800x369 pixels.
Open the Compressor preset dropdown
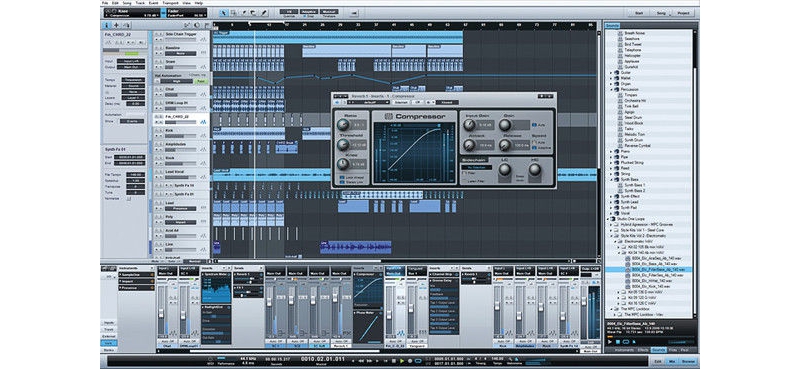pyautogui.click(x=369, y=102)
